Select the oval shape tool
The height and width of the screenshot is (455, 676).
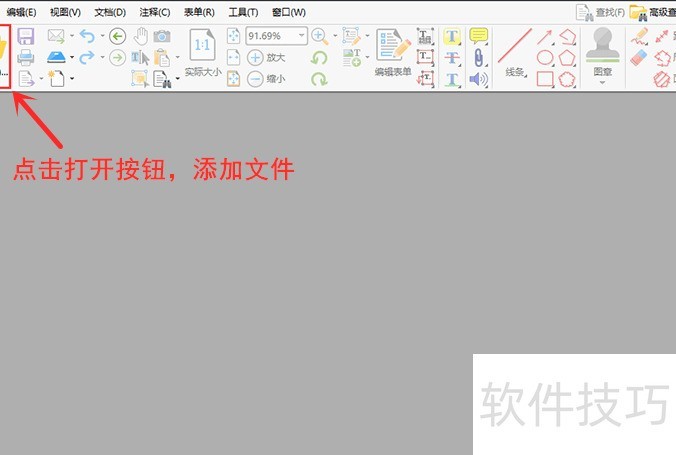coord(546,58)
